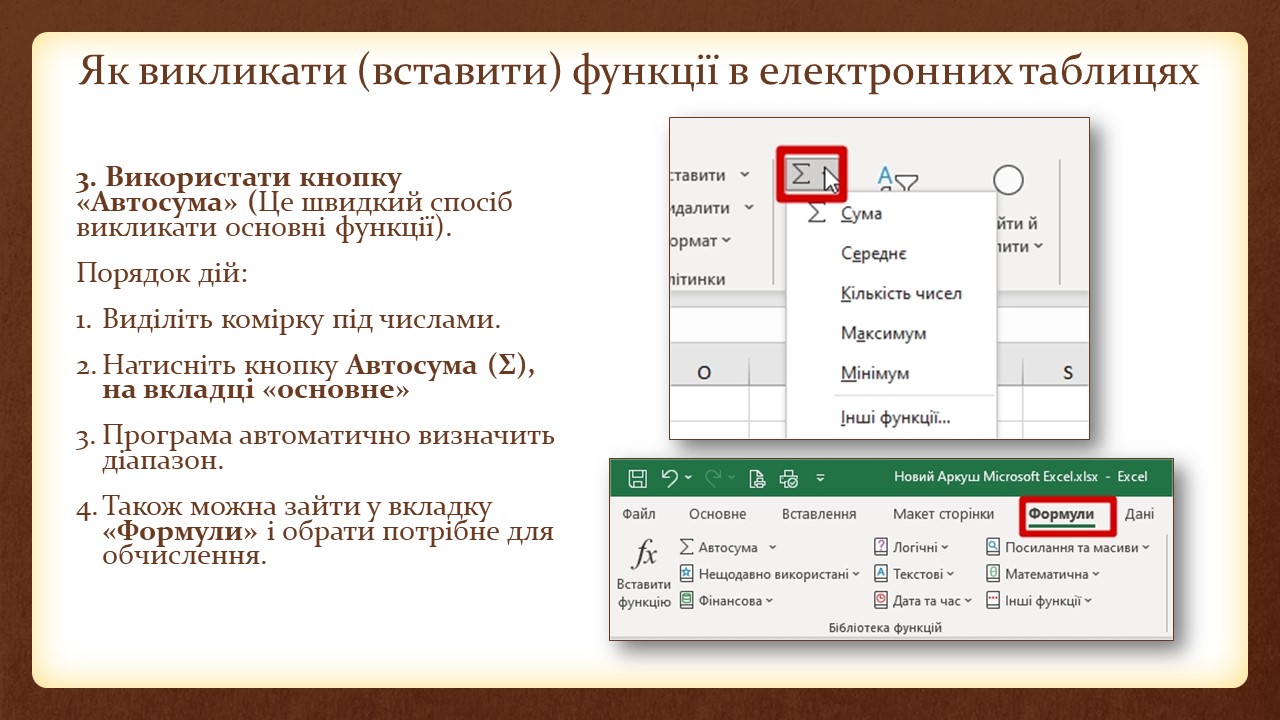The height and width of the screenshot is (720, 1280).
Task: Click the Текстові letter-A book icon
Action: click(x=881, y=574)
